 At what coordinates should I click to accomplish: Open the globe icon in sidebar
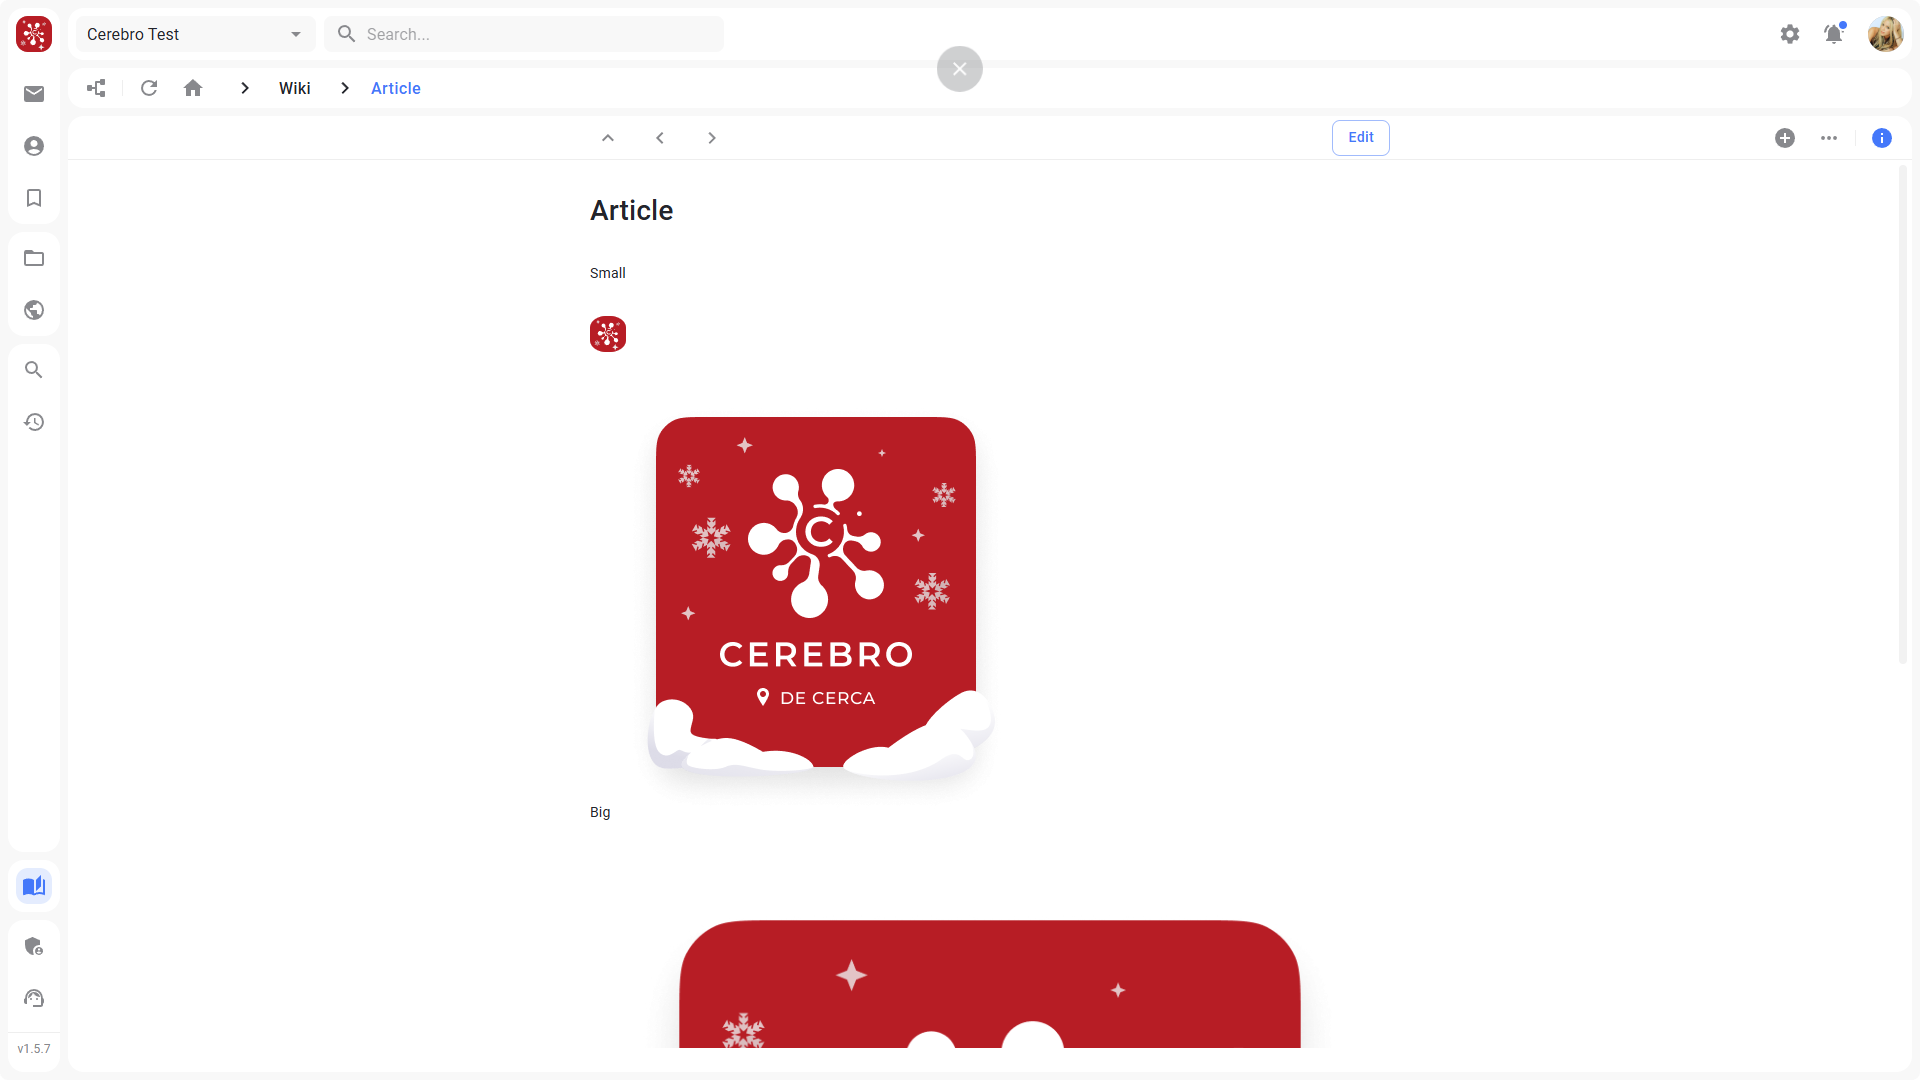coord(34,310)
